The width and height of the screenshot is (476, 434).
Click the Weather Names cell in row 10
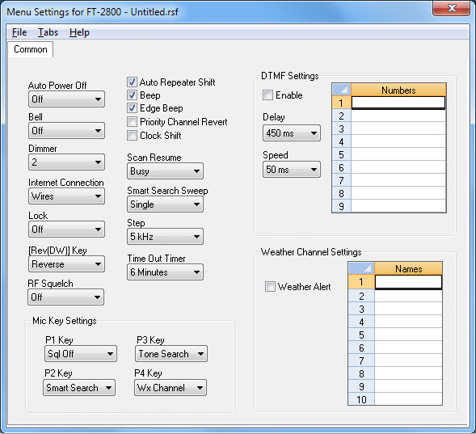coord(409,399)
